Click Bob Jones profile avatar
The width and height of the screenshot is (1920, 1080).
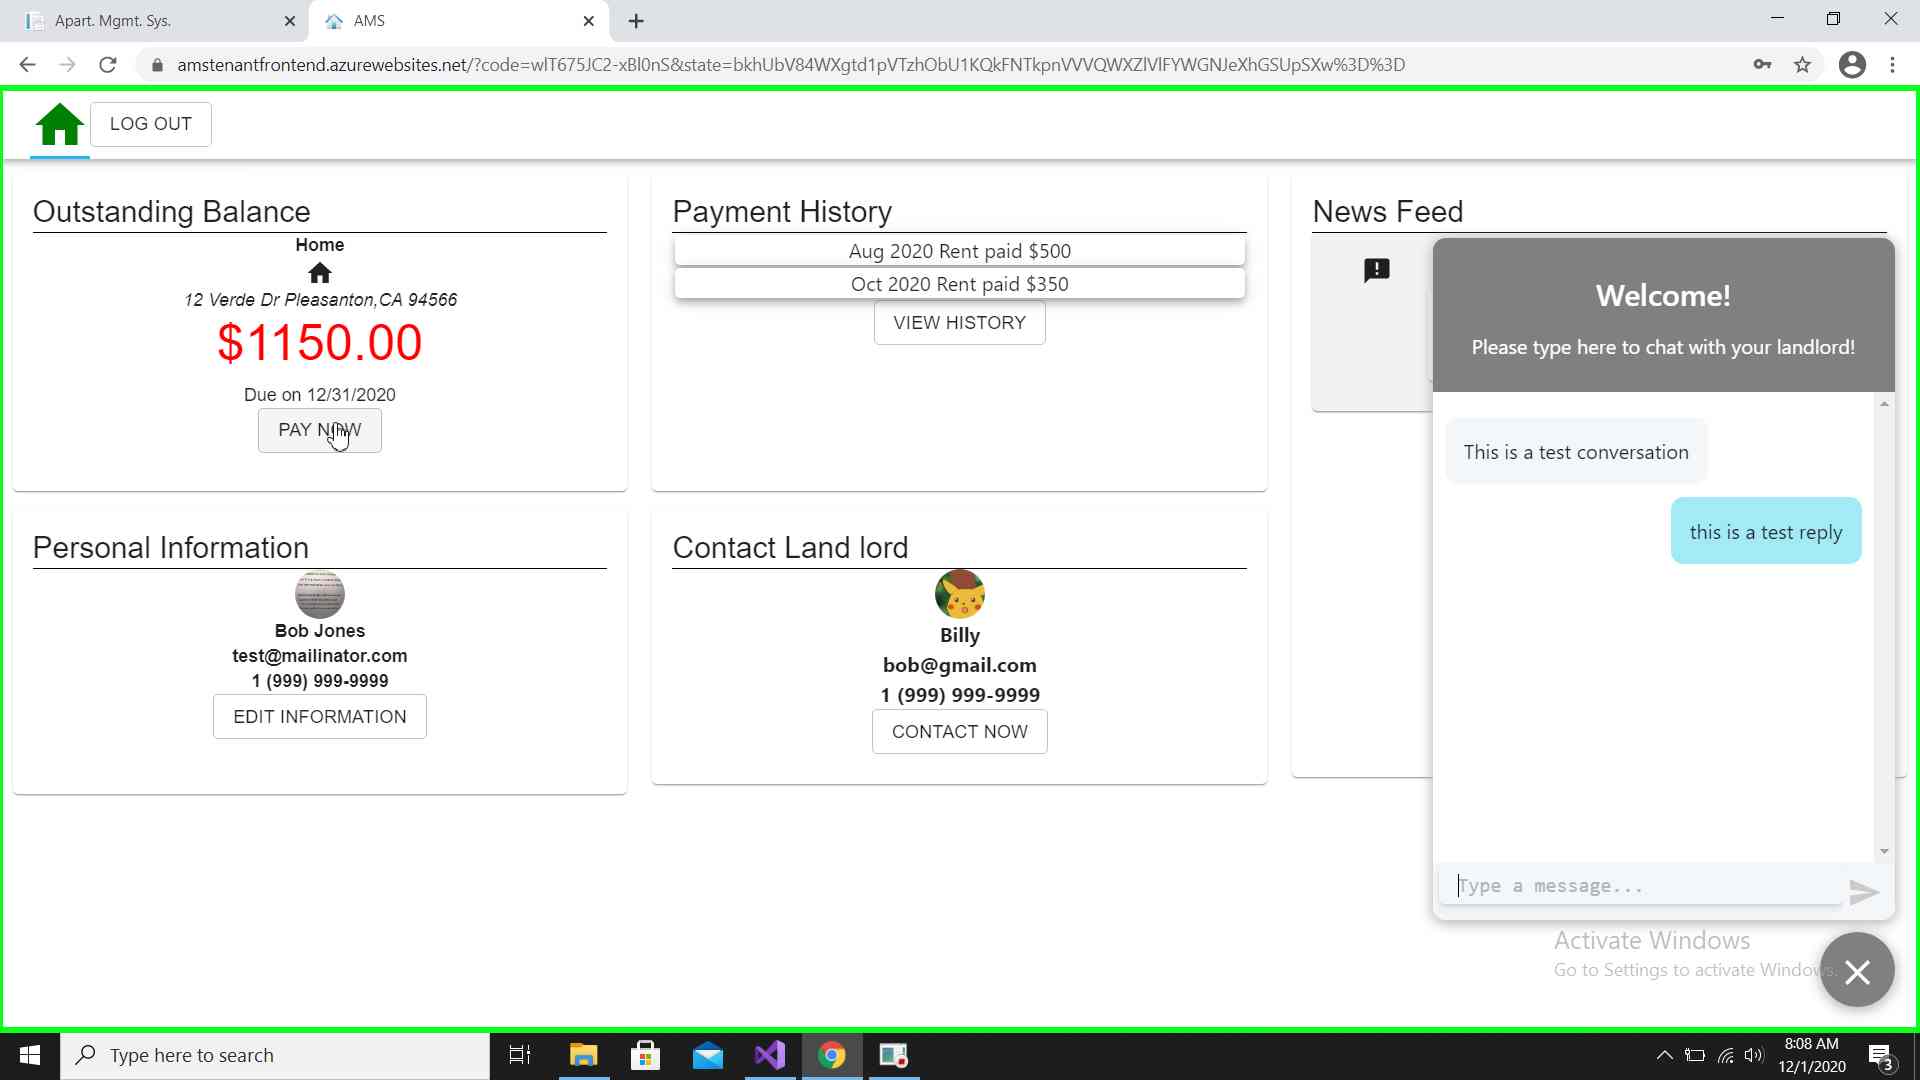[320, 595]
